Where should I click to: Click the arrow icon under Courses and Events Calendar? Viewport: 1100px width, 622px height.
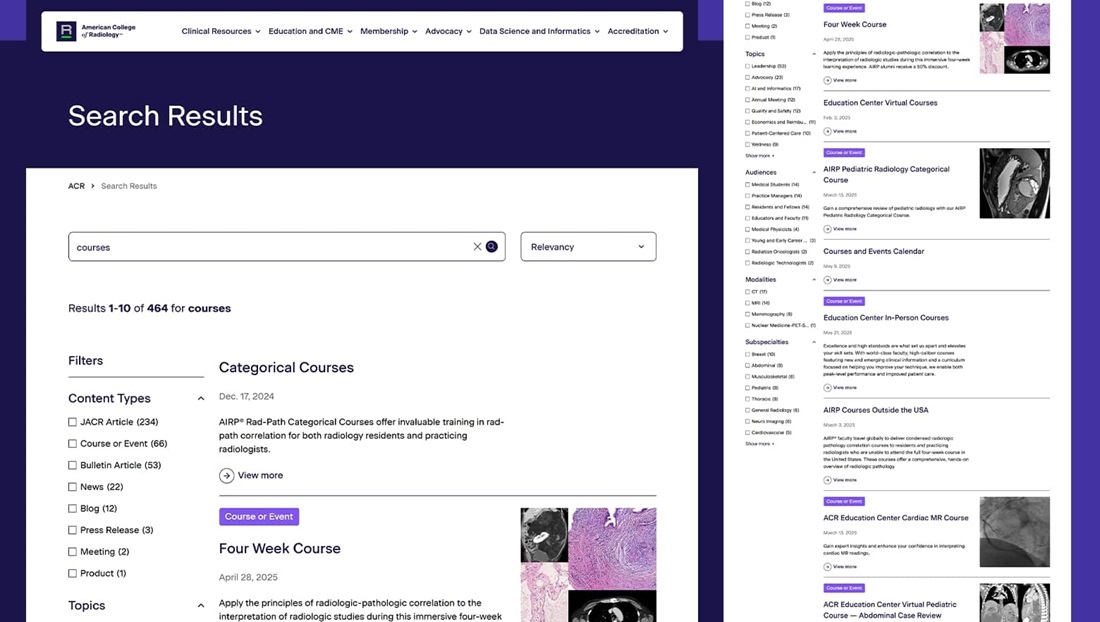pos(827,280)
